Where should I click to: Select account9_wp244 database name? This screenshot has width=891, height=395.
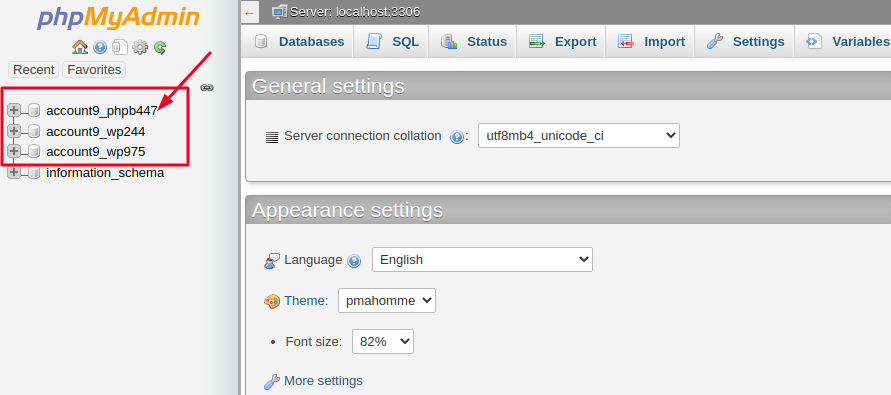95,132
